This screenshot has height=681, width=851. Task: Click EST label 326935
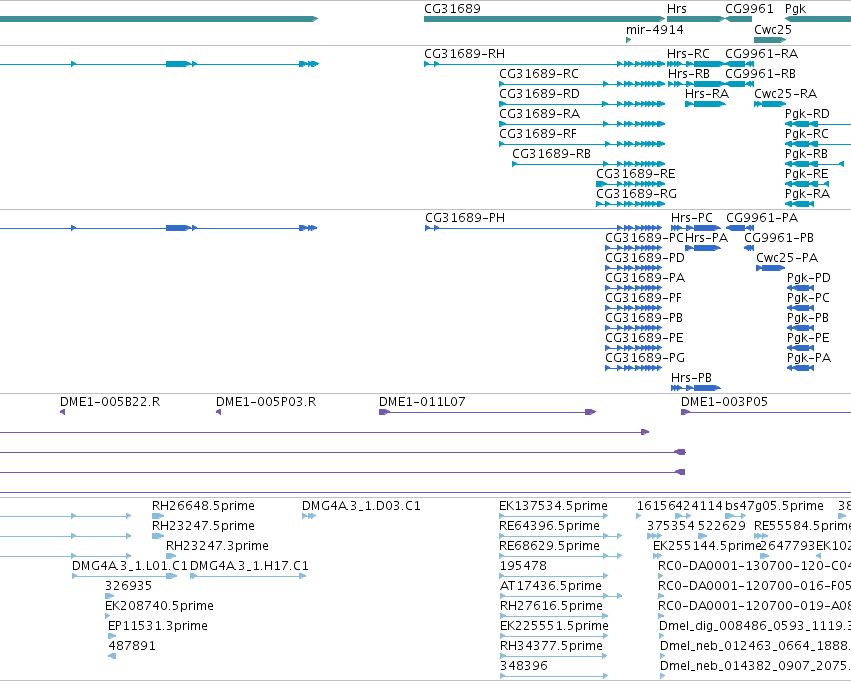pos(129,587)
